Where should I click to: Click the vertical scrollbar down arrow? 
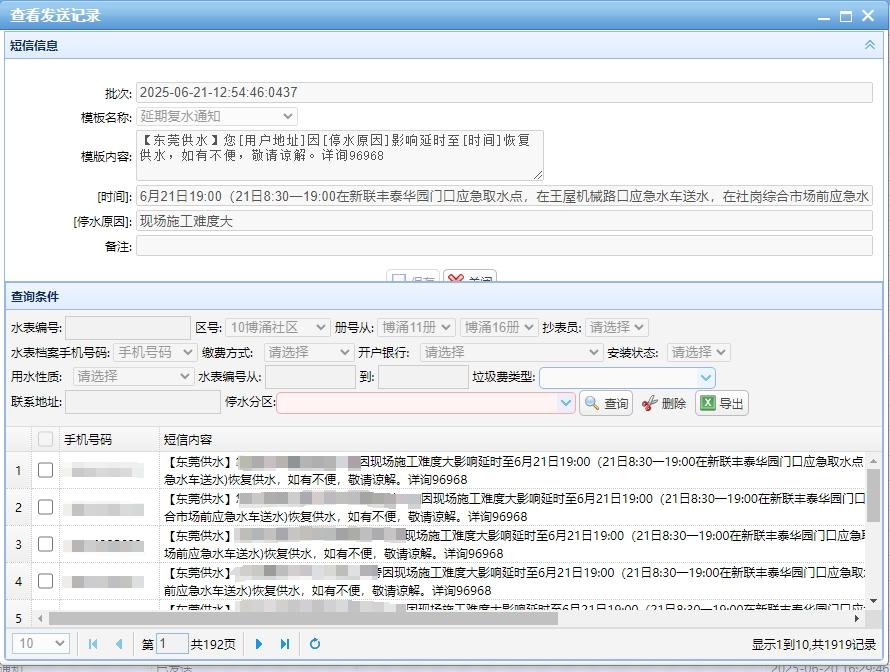(x=873, y=600)
